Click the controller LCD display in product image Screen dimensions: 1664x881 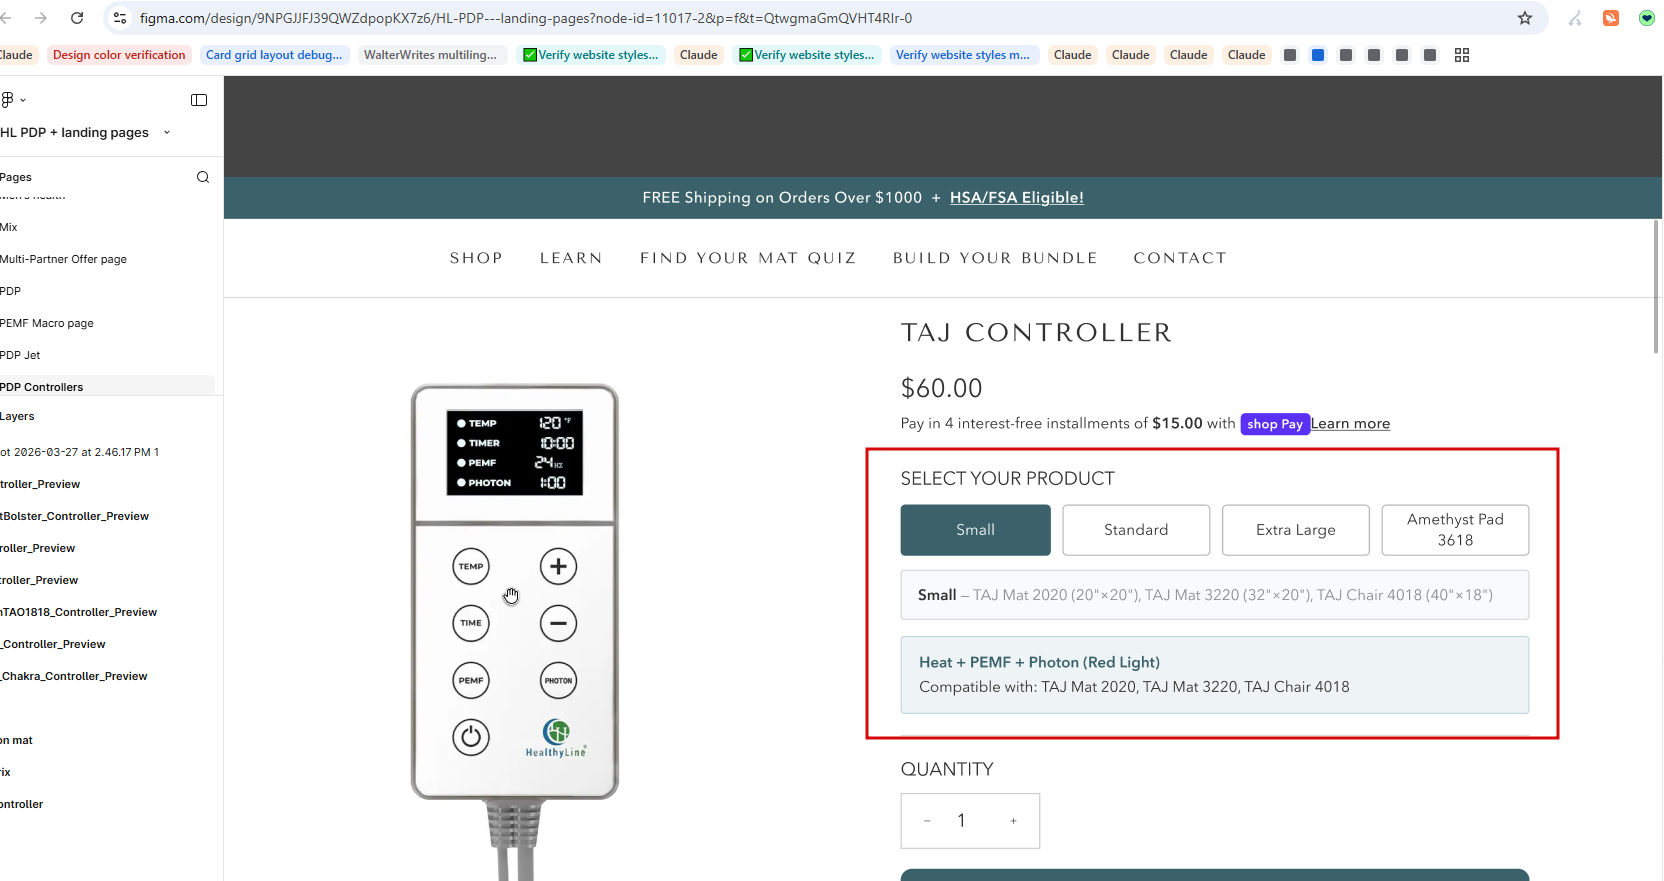[515, 453]
